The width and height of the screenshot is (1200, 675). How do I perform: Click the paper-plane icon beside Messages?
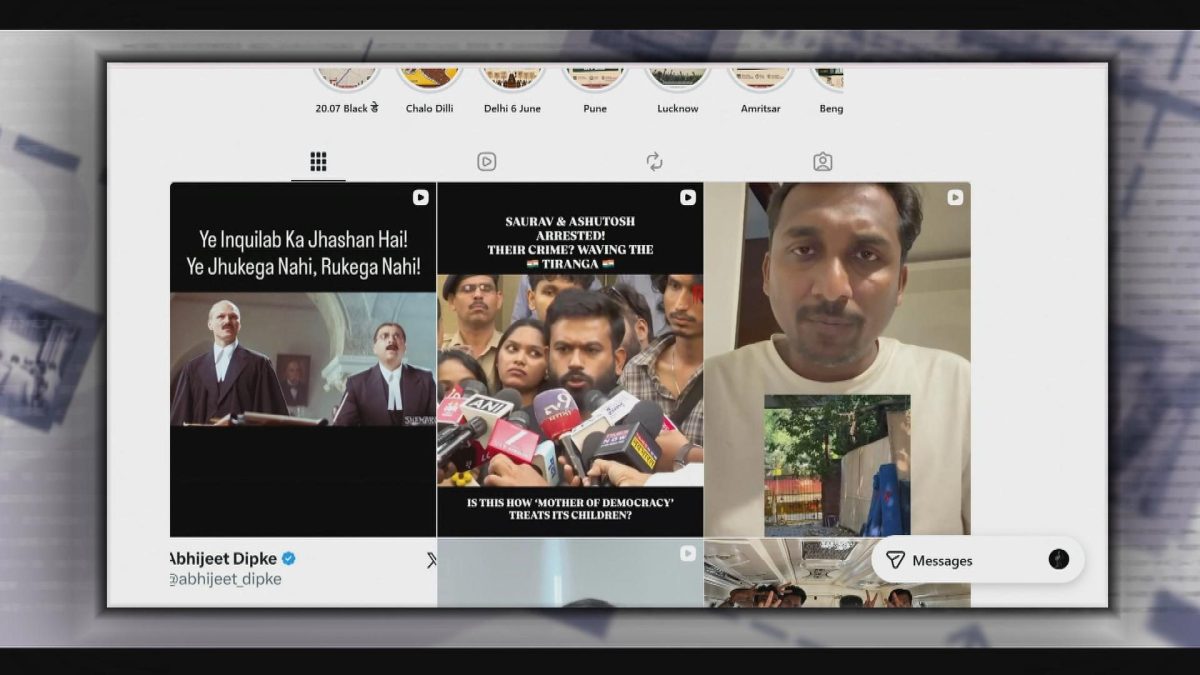point(895,560)
